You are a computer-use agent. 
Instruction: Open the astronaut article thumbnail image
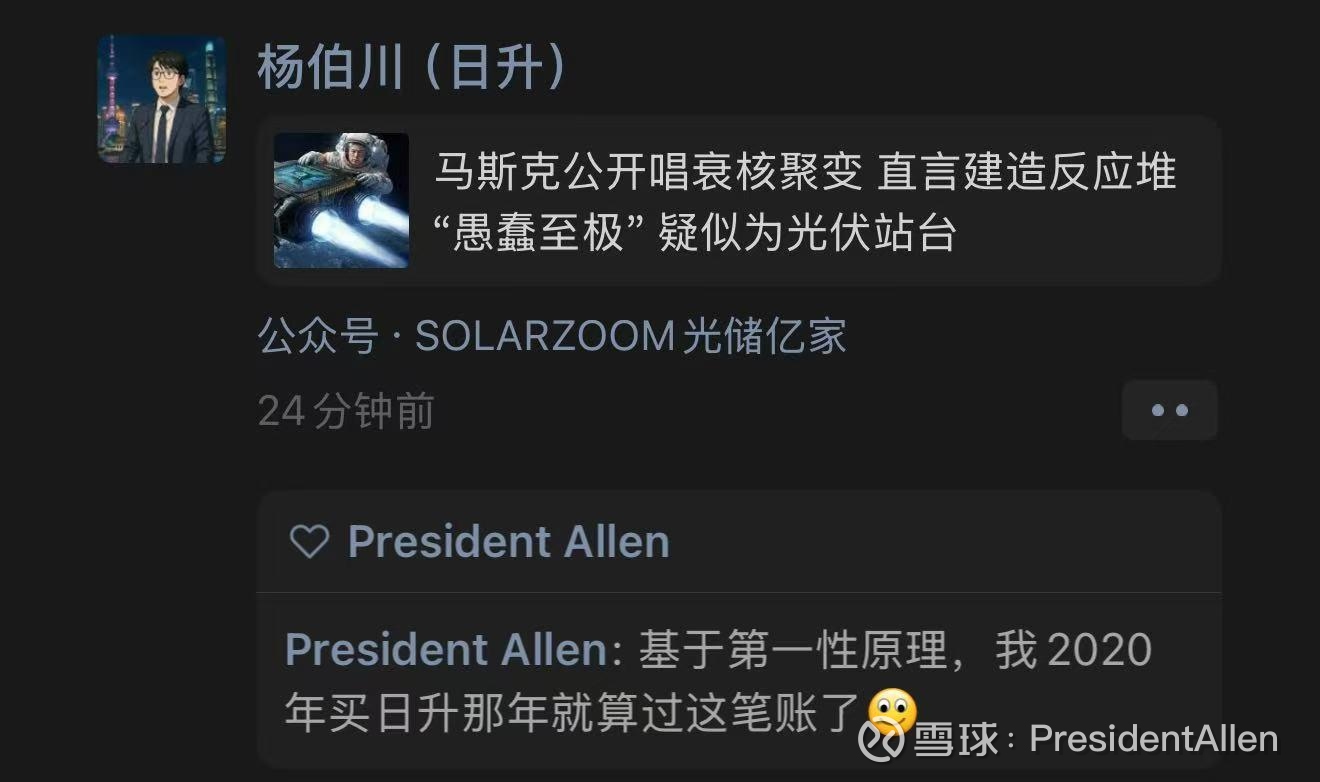point(341,200)
